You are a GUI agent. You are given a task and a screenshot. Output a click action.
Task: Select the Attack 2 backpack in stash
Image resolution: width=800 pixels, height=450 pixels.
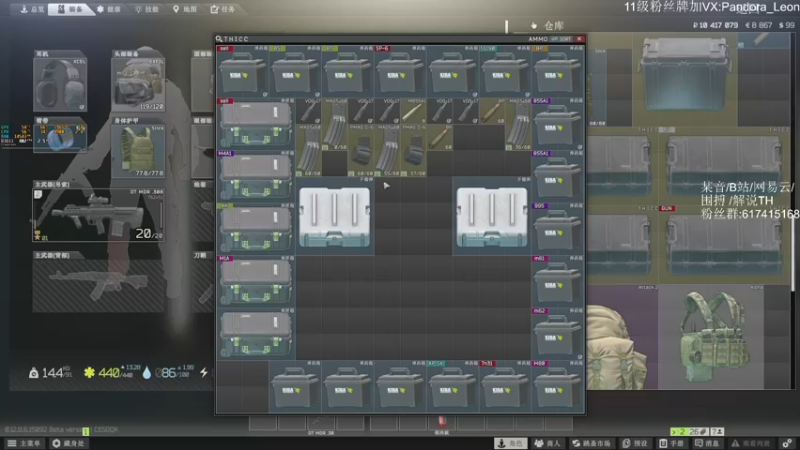pos(622,337)
